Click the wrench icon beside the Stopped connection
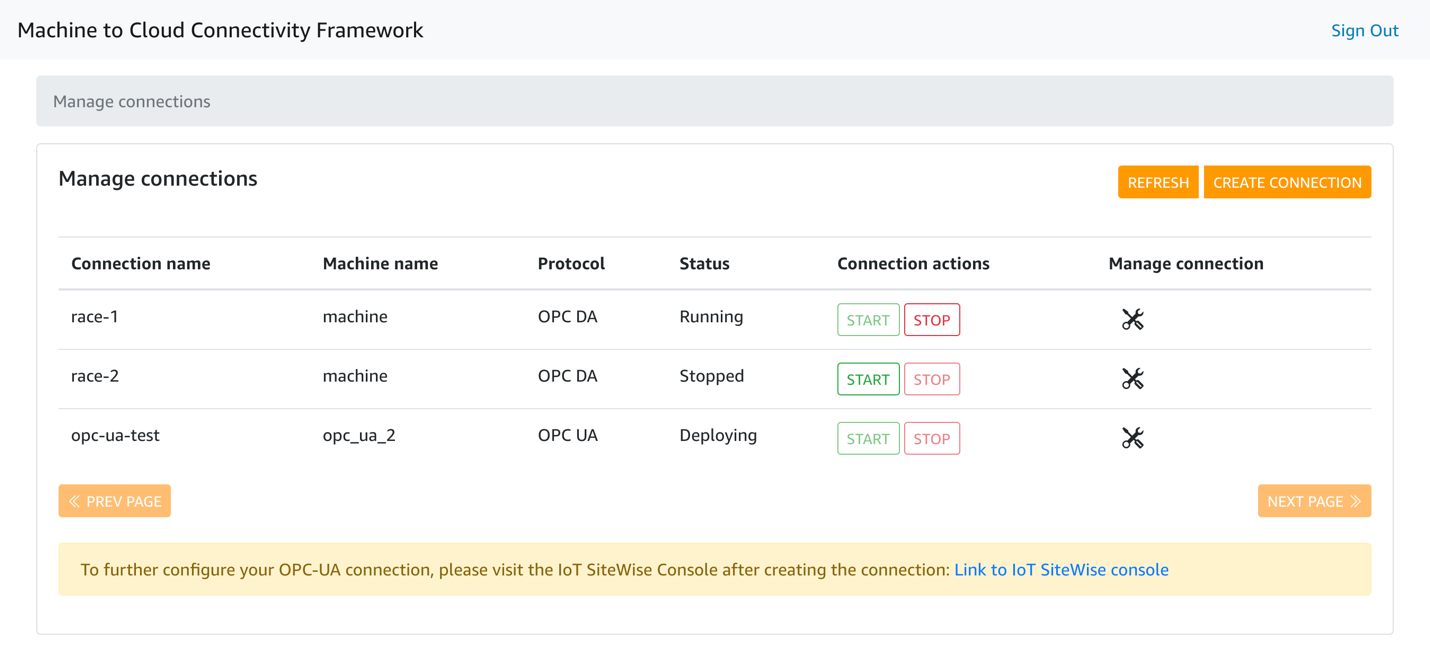The image size is (1430, 652). pos(1132,378)
